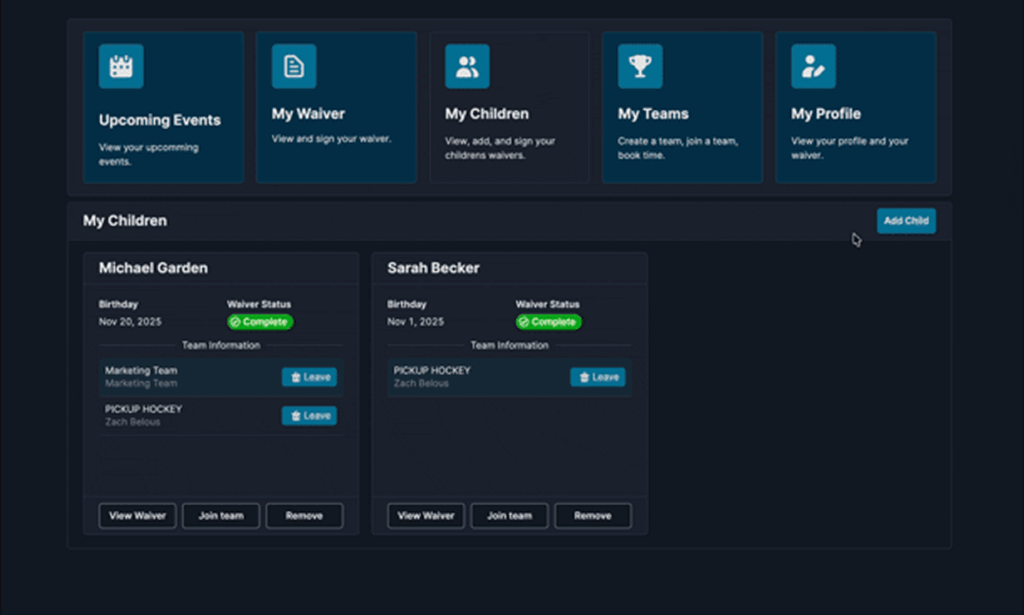Click Michael Garden's Complete waiver status badge
The image size is (1024, 615).
[x=260, y=322]
